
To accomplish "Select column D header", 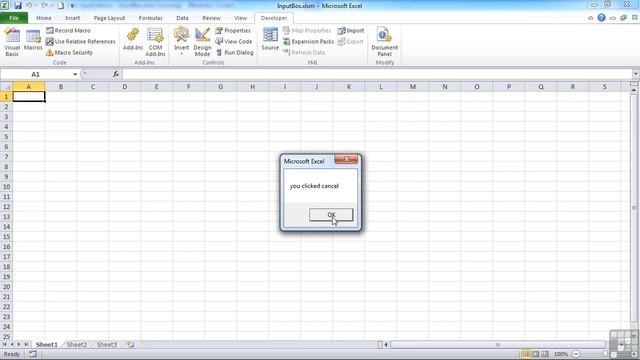I will [124, 87].
